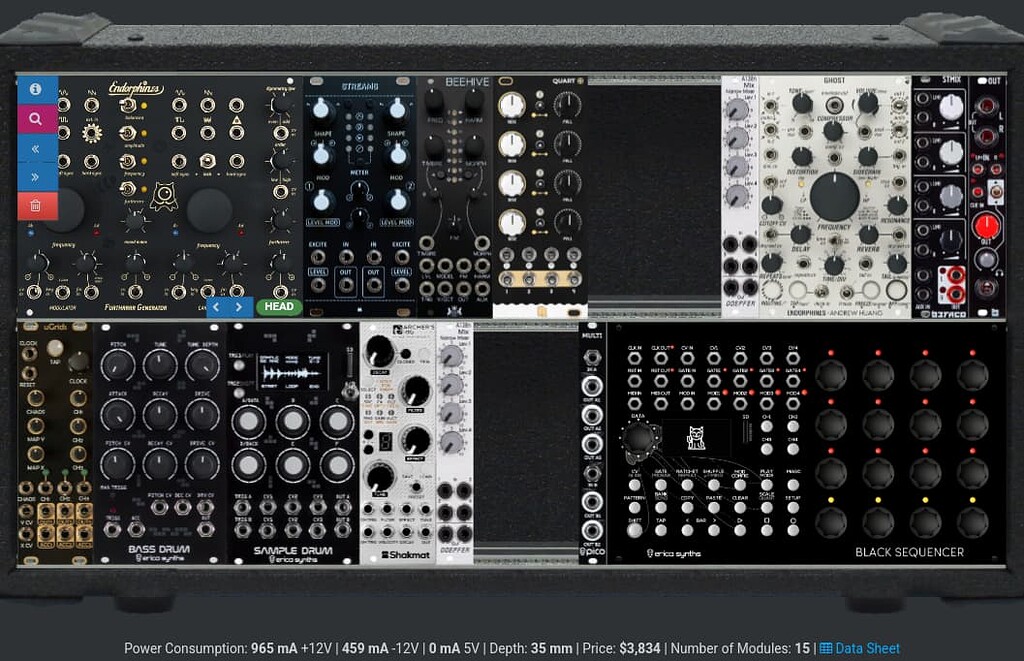Image resolution: width=1024 pixels, height=661 pixels.
Task: Delete the module using the red trash icon
Action: tap(36, 206)
